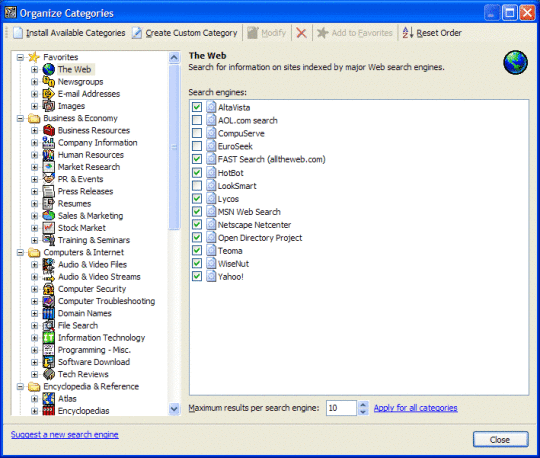Click the Business Resources briefcase icon

[x=49, y=131]
